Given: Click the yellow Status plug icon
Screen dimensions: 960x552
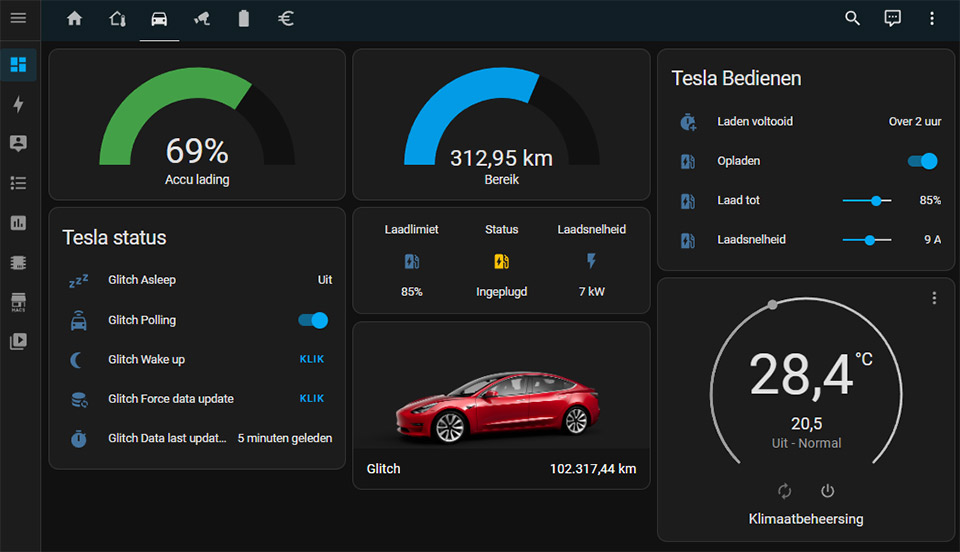Looking at the screenshot, I should (501, 261).
